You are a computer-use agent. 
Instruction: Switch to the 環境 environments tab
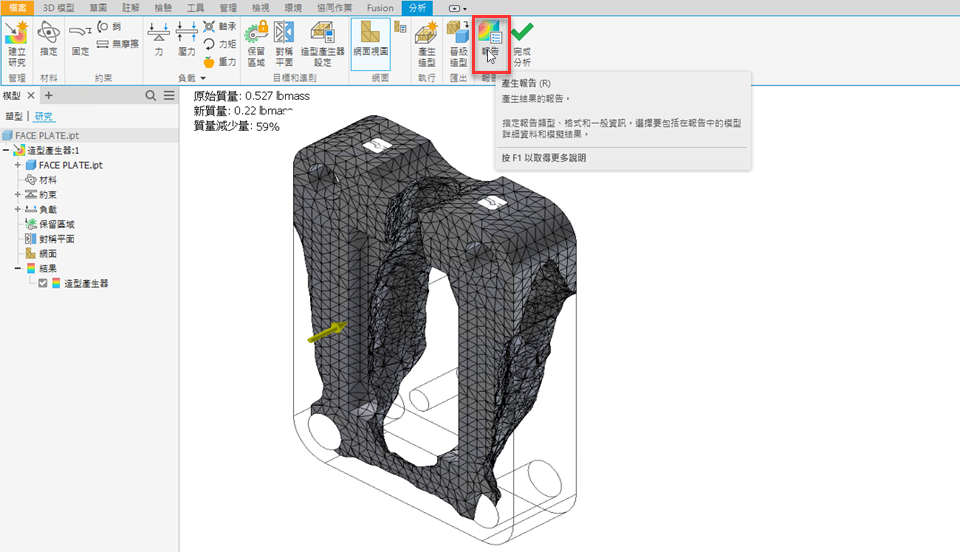click(x=293, y=8)
